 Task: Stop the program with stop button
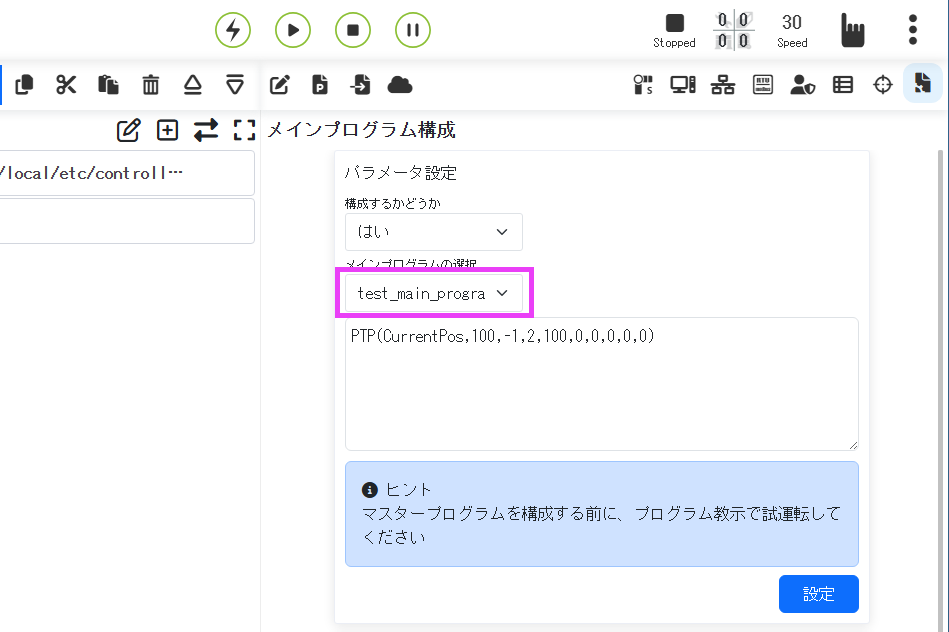(x=353, y=30)
